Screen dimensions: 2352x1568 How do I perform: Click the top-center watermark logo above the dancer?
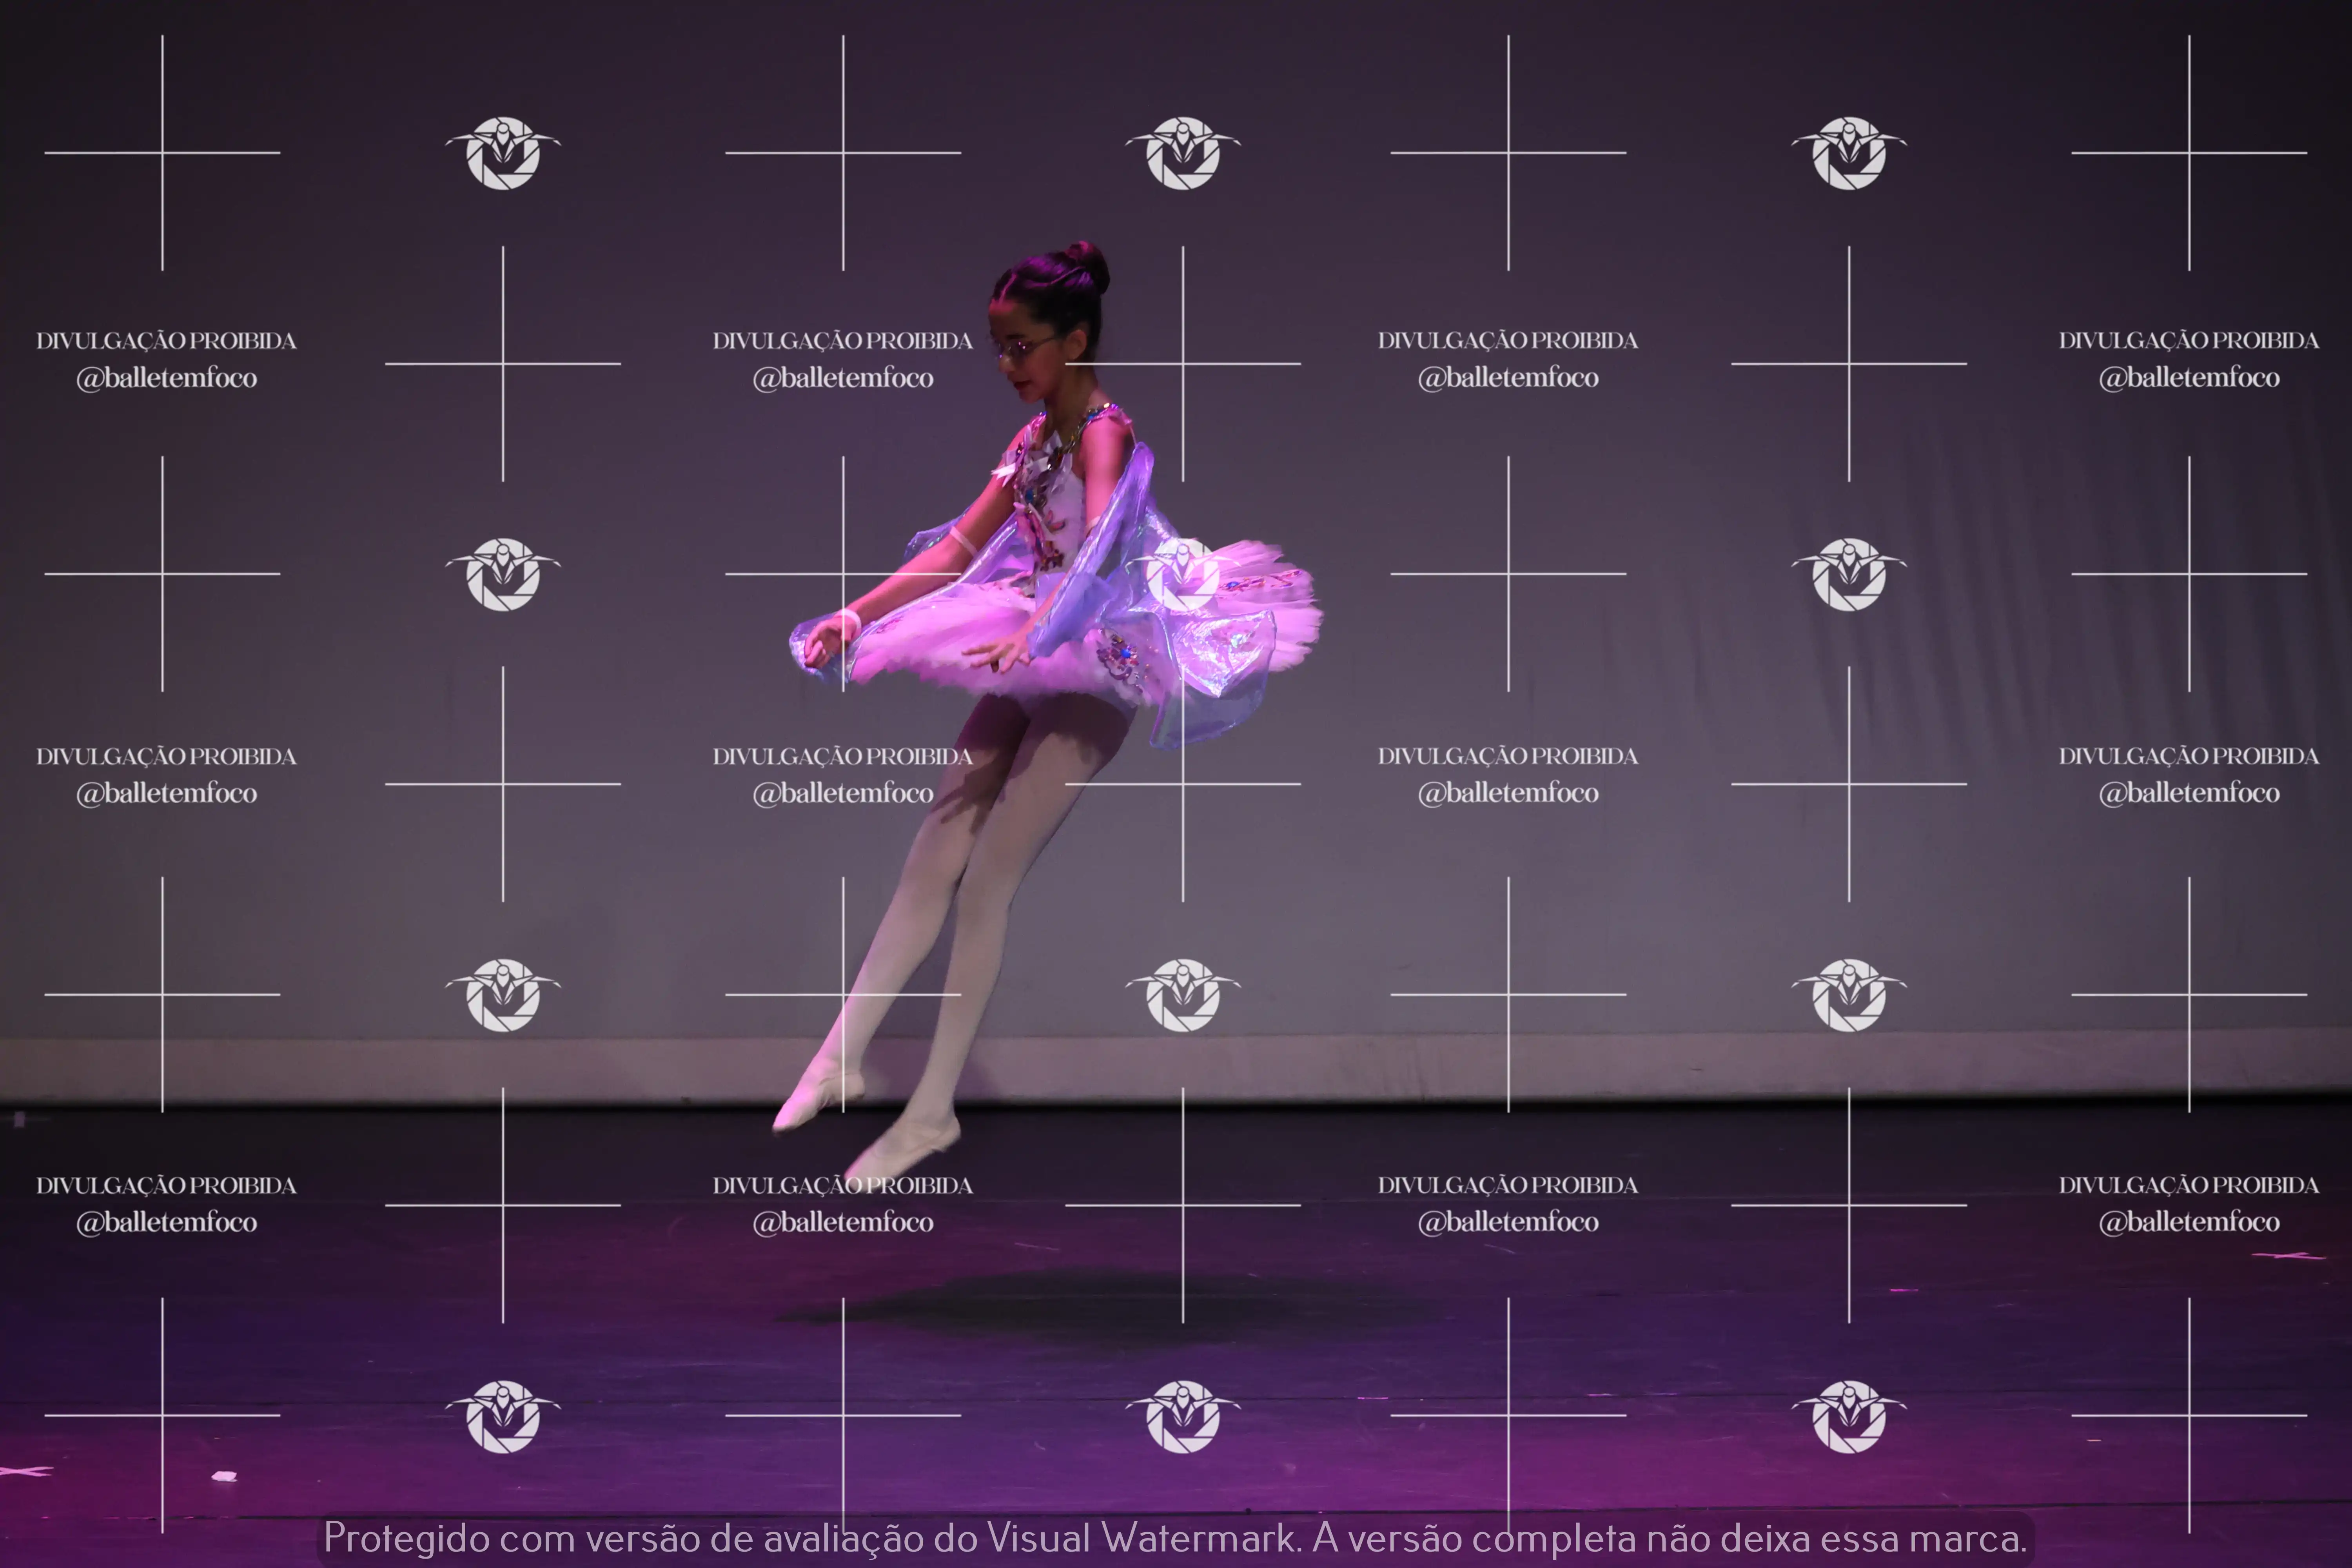point(1183,153)
